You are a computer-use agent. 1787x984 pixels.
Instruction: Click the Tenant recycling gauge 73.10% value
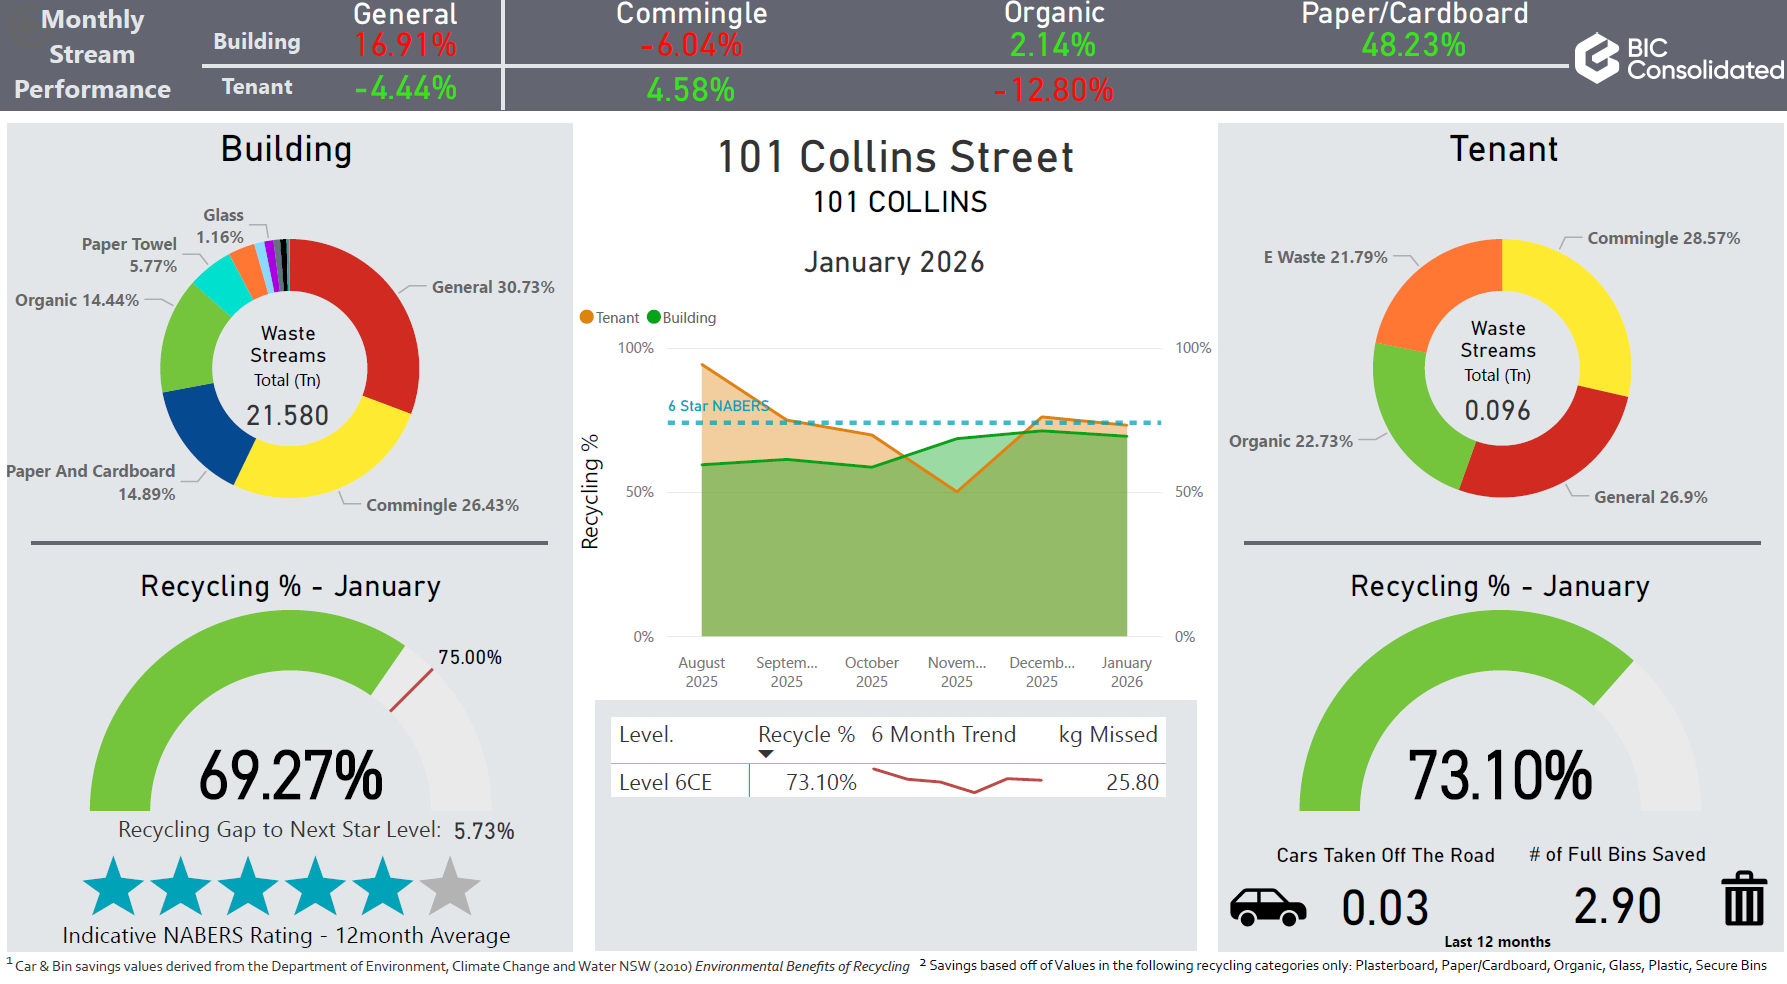(x=1499, y=776)
